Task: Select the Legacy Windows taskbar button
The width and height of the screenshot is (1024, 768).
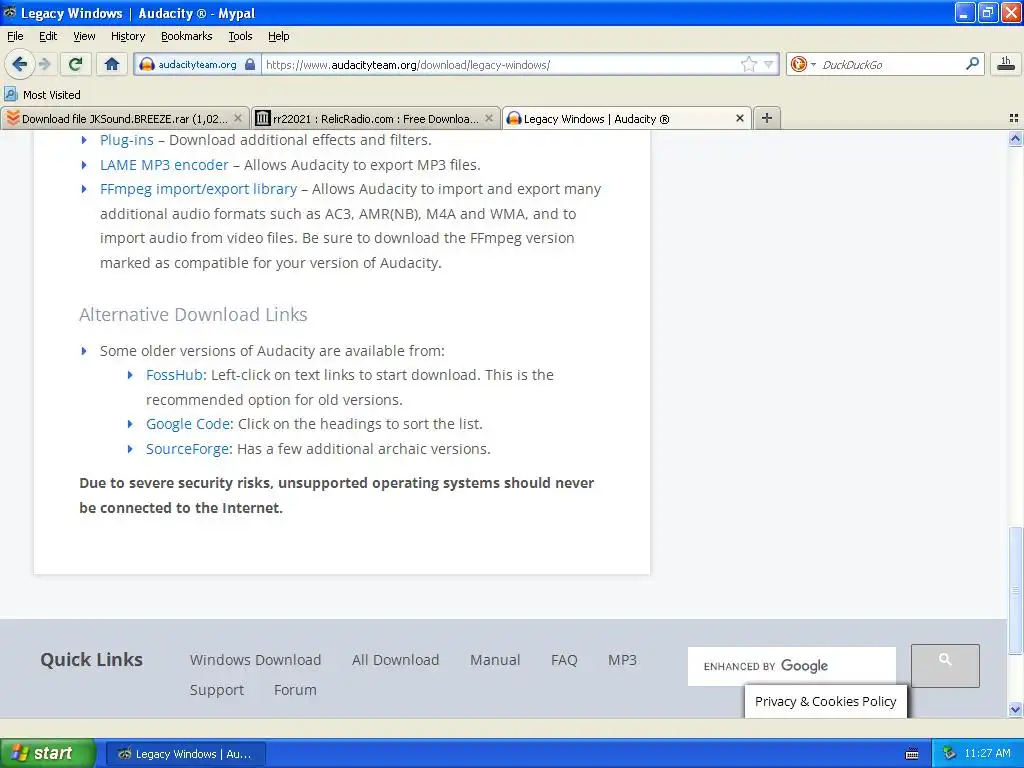Action: 185,754
